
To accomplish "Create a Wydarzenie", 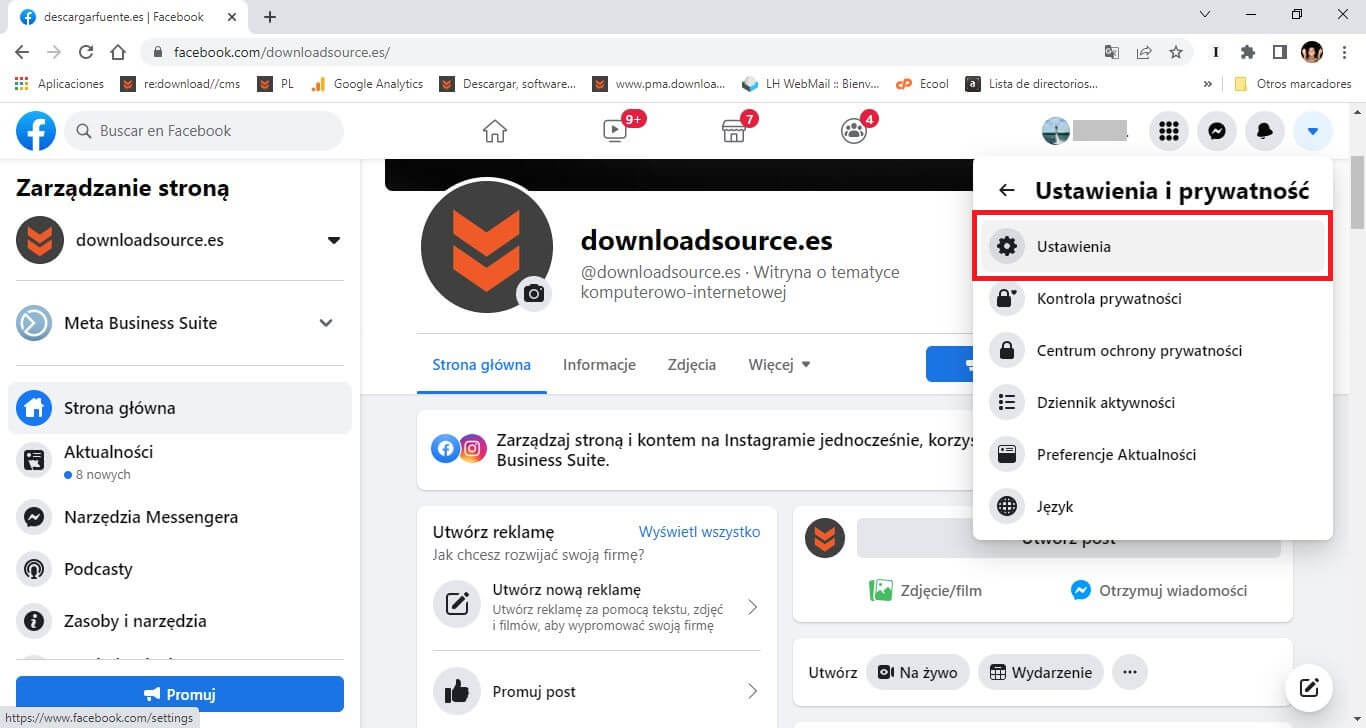I will (x=1041, y=672).
